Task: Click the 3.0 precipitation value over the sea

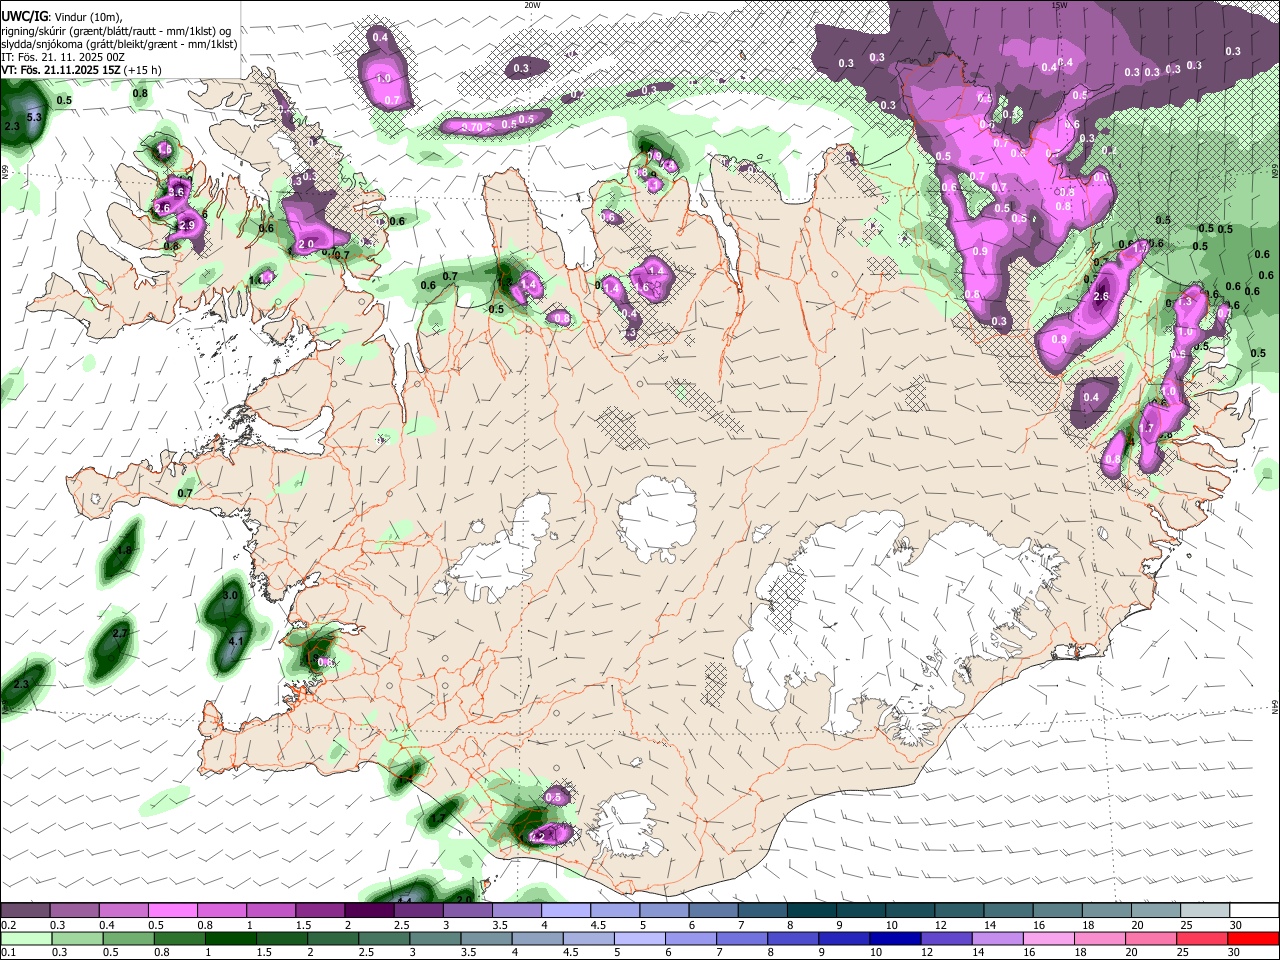Action: point(230,595)
